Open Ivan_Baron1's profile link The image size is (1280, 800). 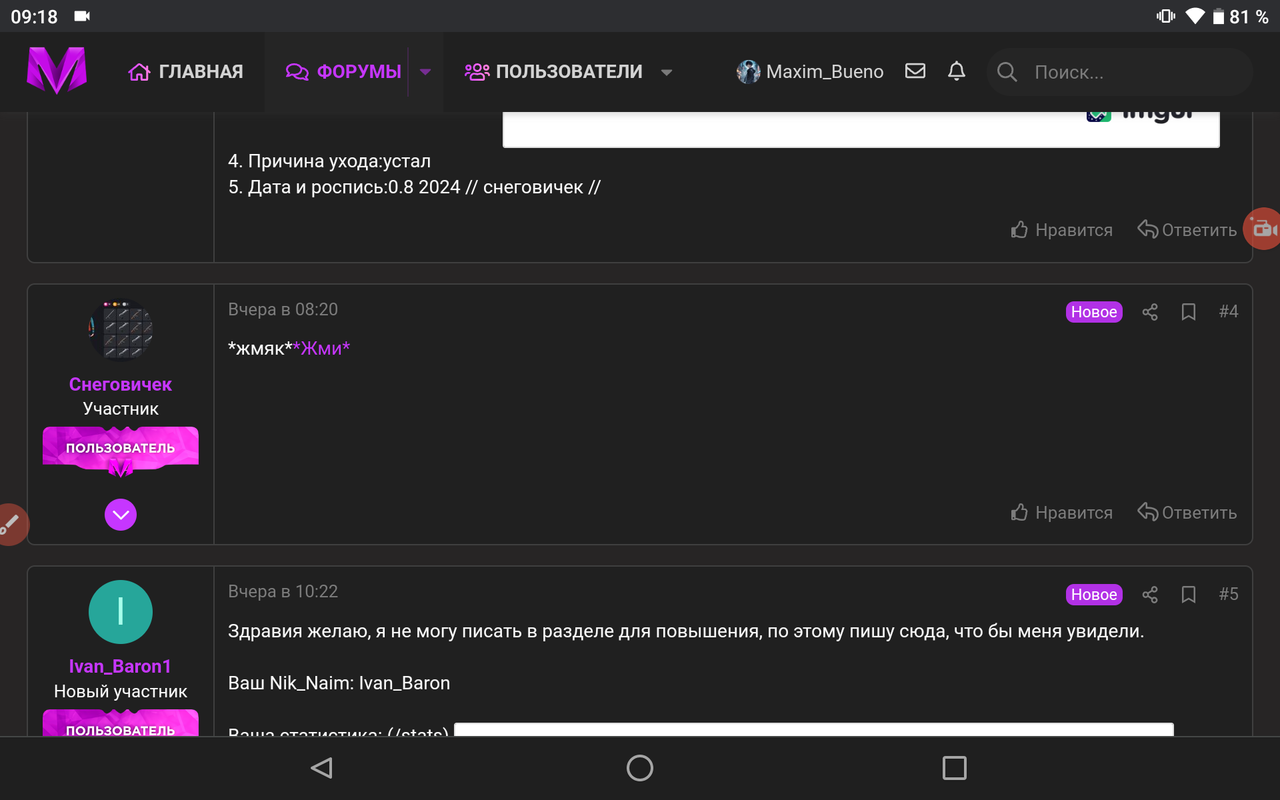(120, 666)
